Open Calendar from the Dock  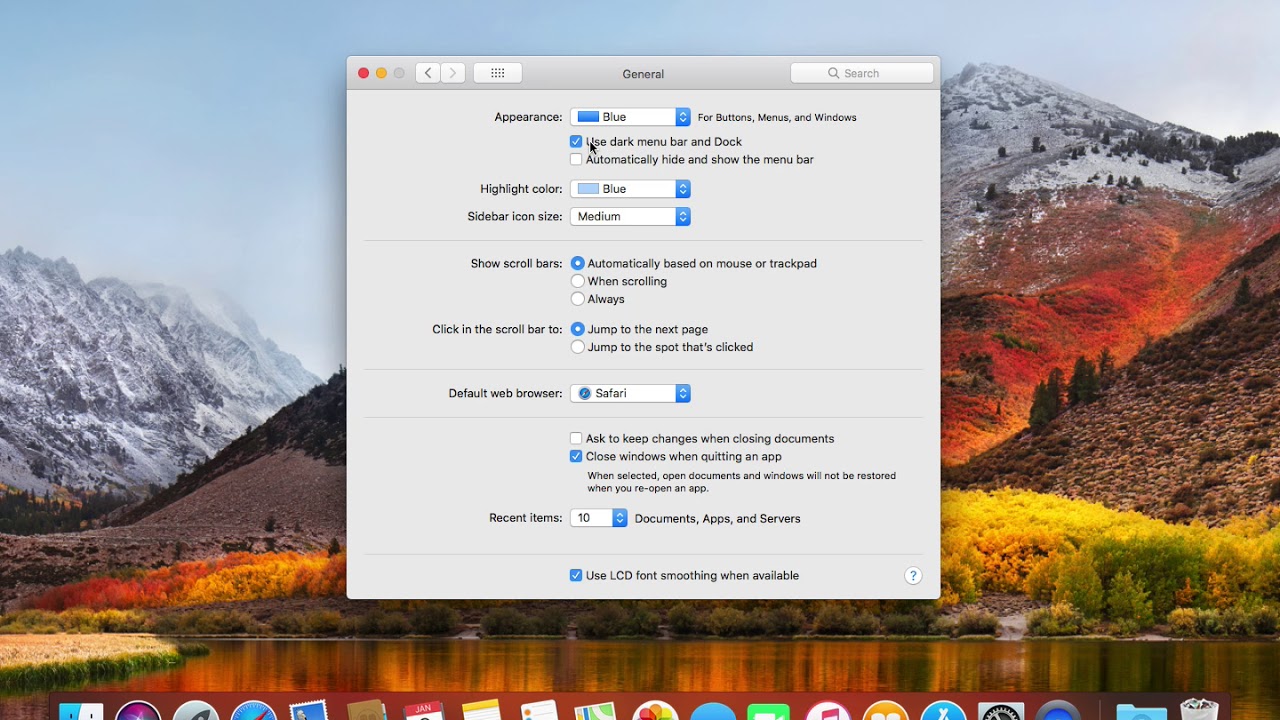[424, 711]
